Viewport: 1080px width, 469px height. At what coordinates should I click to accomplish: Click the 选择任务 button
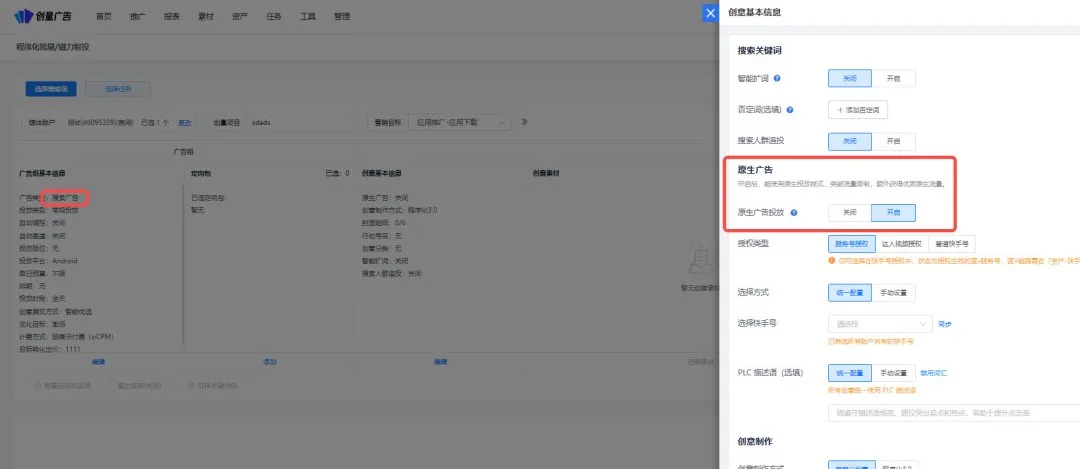click(118, 89)
